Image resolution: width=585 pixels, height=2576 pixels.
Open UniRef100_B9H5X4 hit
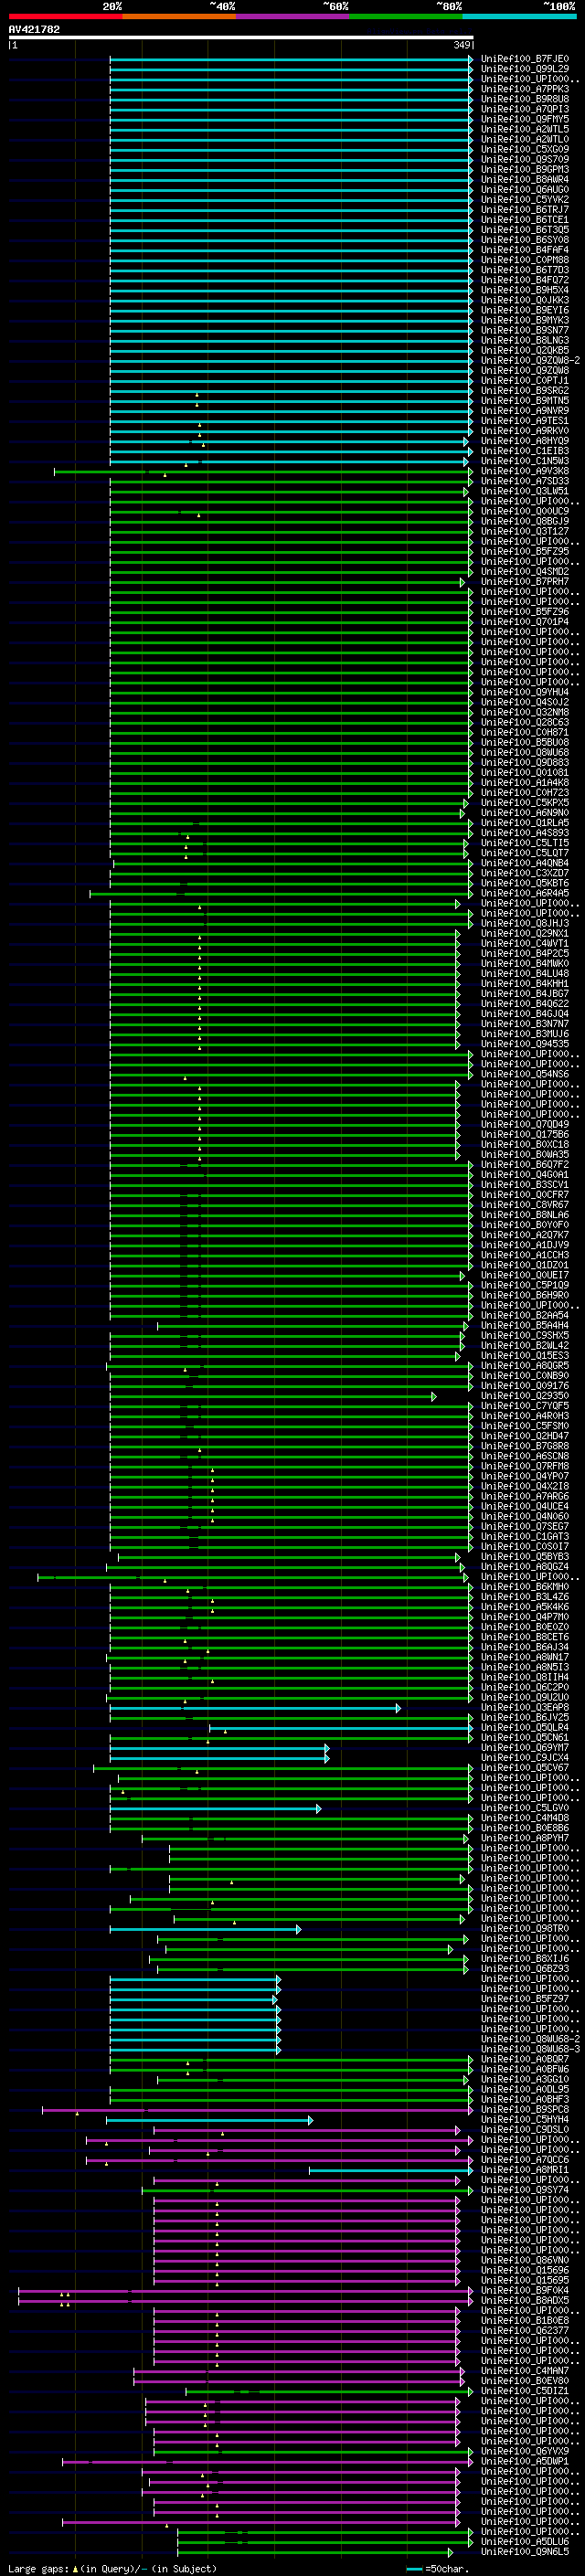525,290
